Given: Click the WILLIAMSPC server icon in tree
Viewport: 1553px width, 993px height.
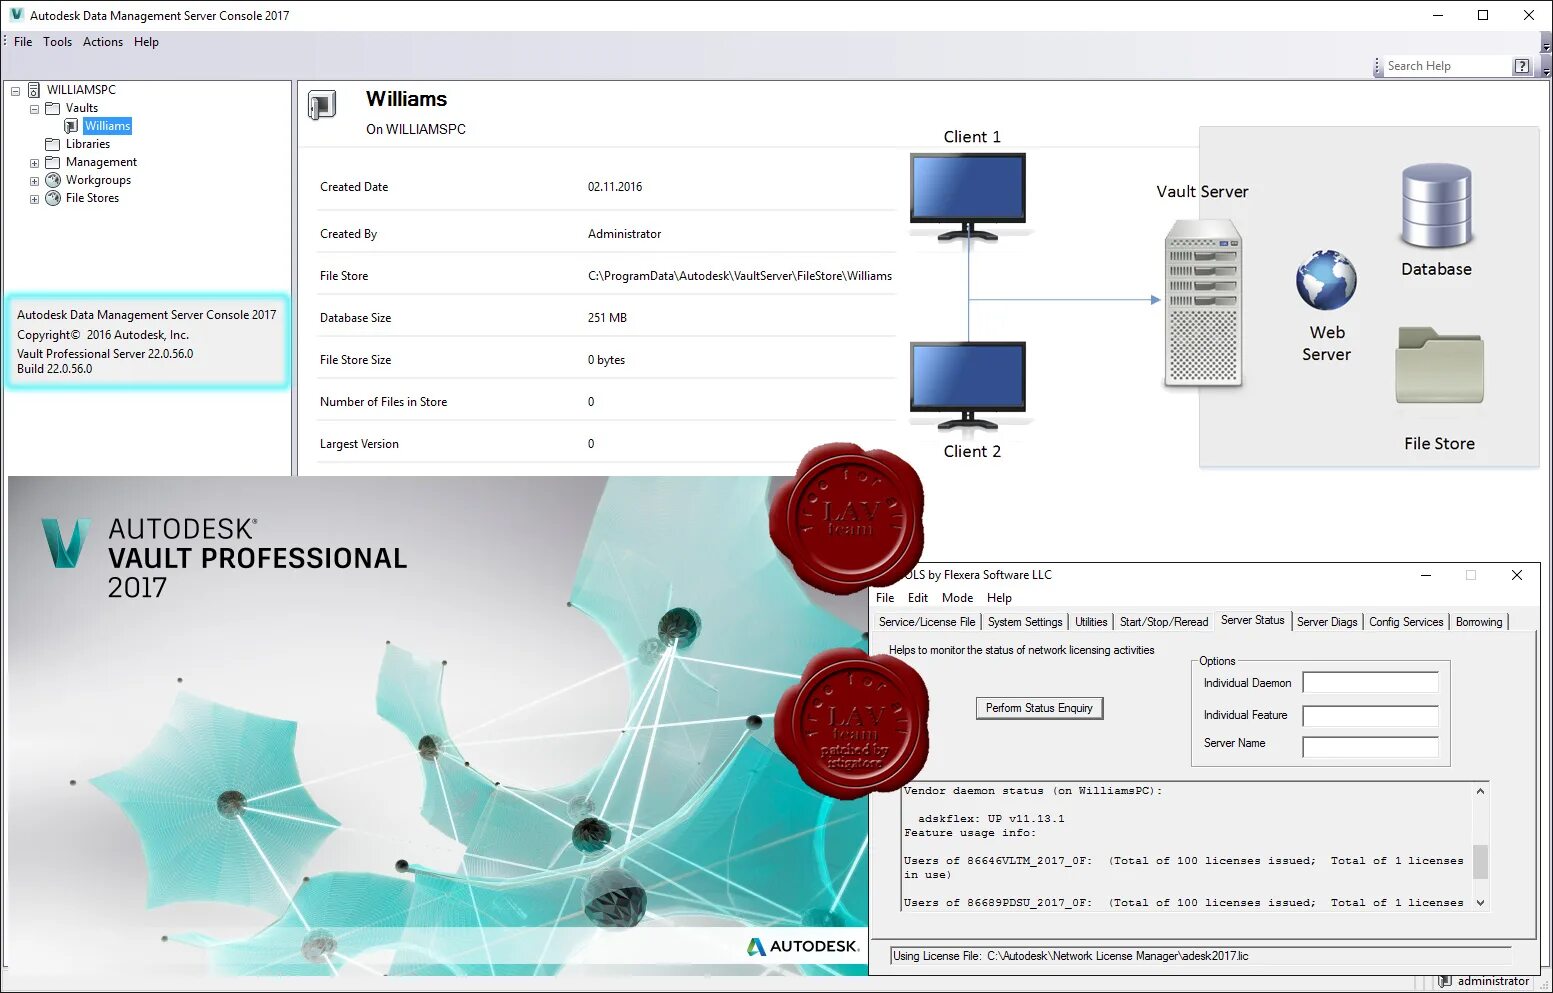Looking at the screenshot, I should [33, 90].
